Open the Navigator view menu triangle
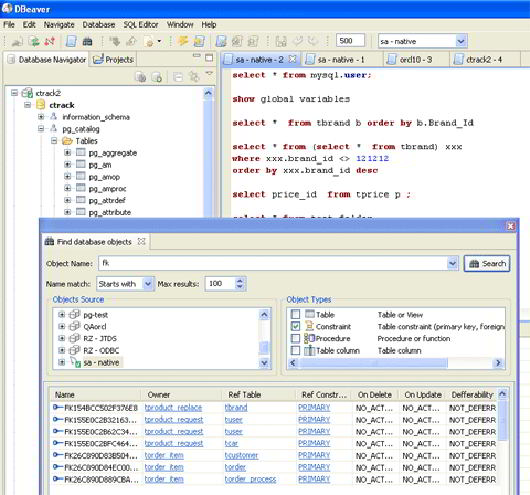This screenshot has width=530, height=495. (209, 73)
